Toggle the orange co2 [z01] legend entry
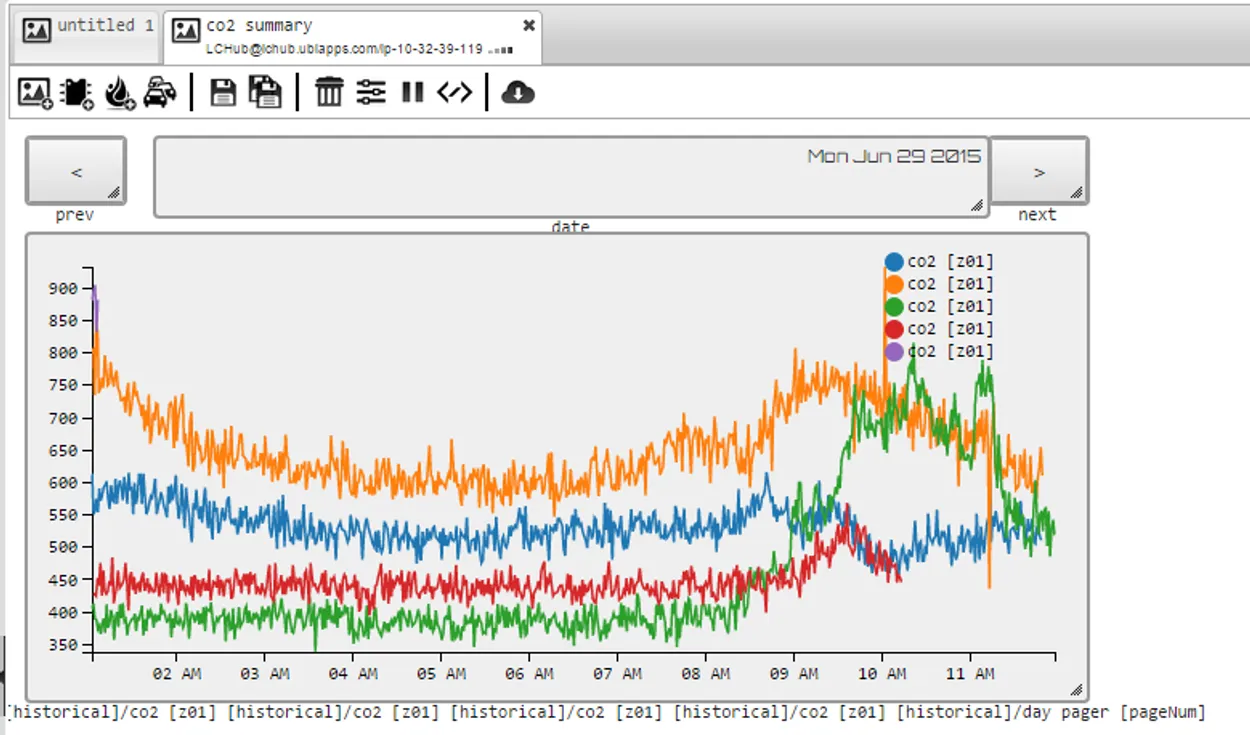 [940, 284]
